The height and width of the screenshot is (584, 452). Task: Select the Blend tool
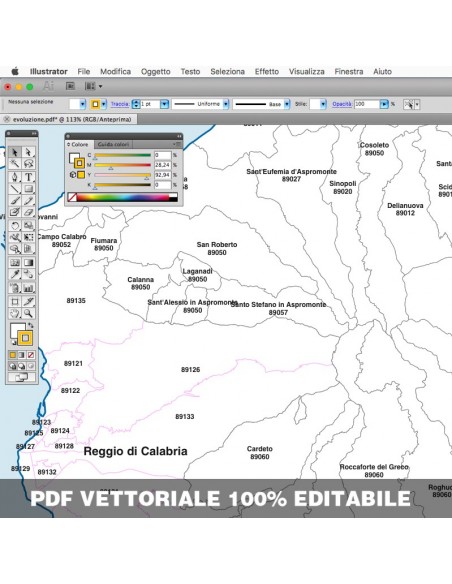coord(28,274)
